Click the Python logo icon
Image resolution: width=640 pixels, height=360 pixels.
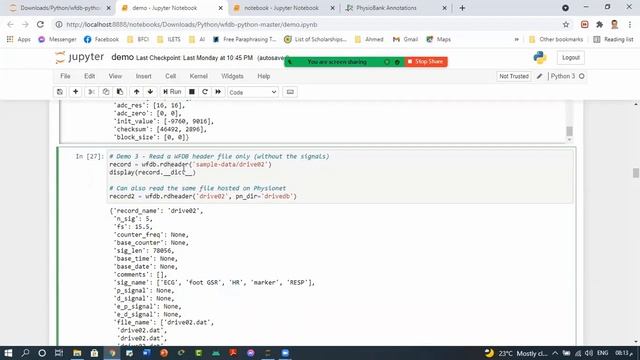pos(540,58)
